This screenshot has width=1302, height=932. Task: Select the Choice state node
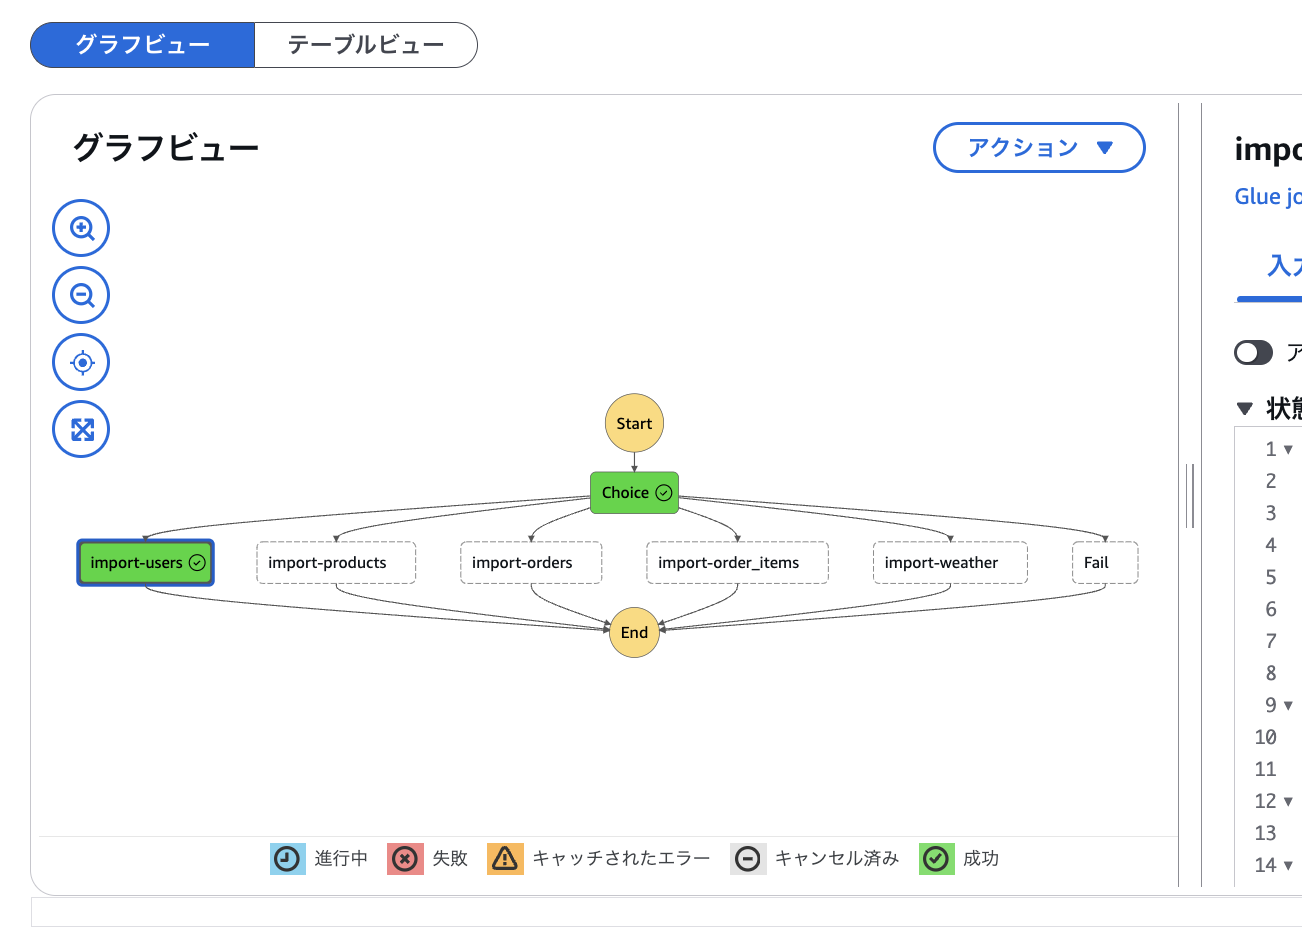(634, 493)
